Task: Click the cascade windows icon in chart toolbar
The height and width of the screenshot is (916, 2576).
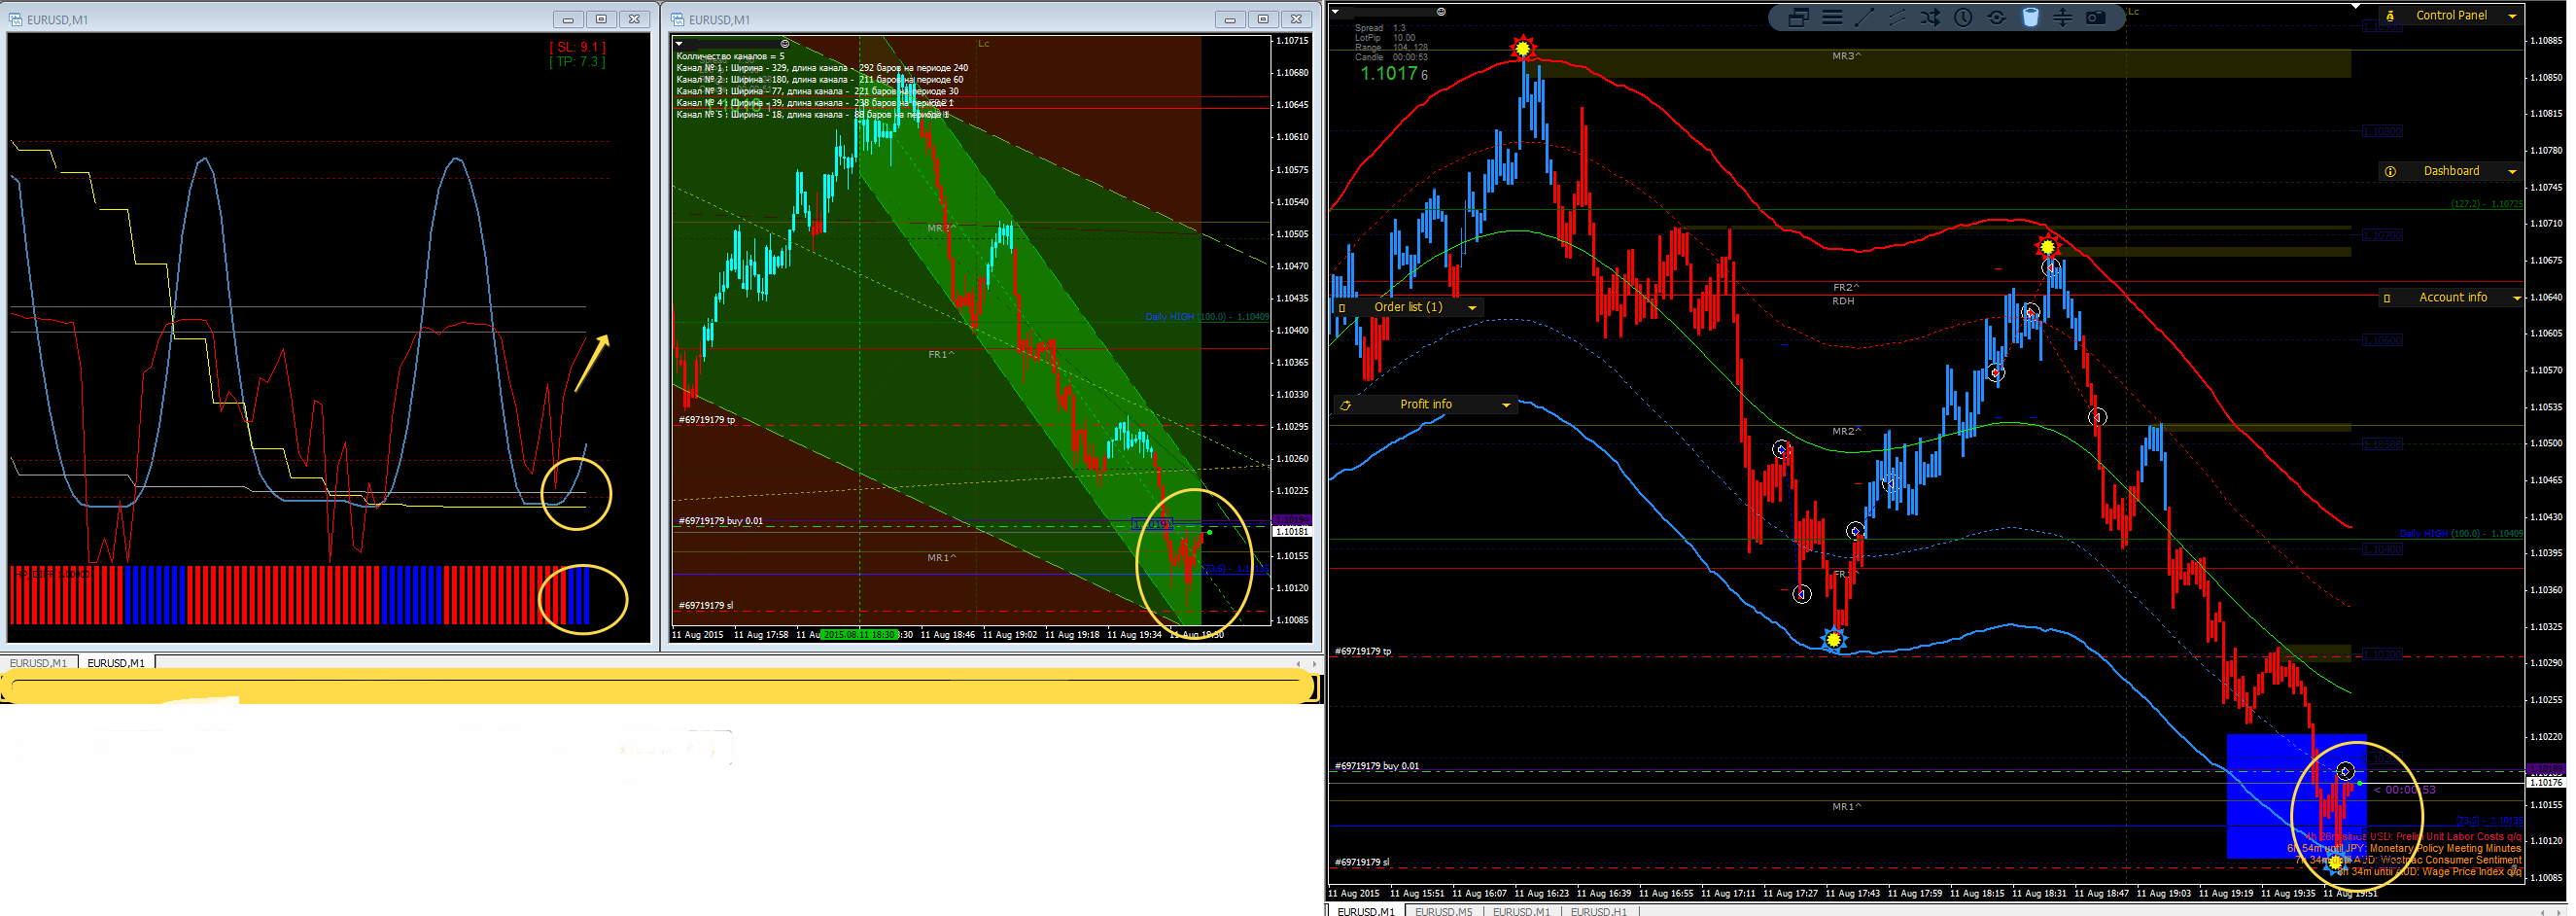Action: (1798, 17)
